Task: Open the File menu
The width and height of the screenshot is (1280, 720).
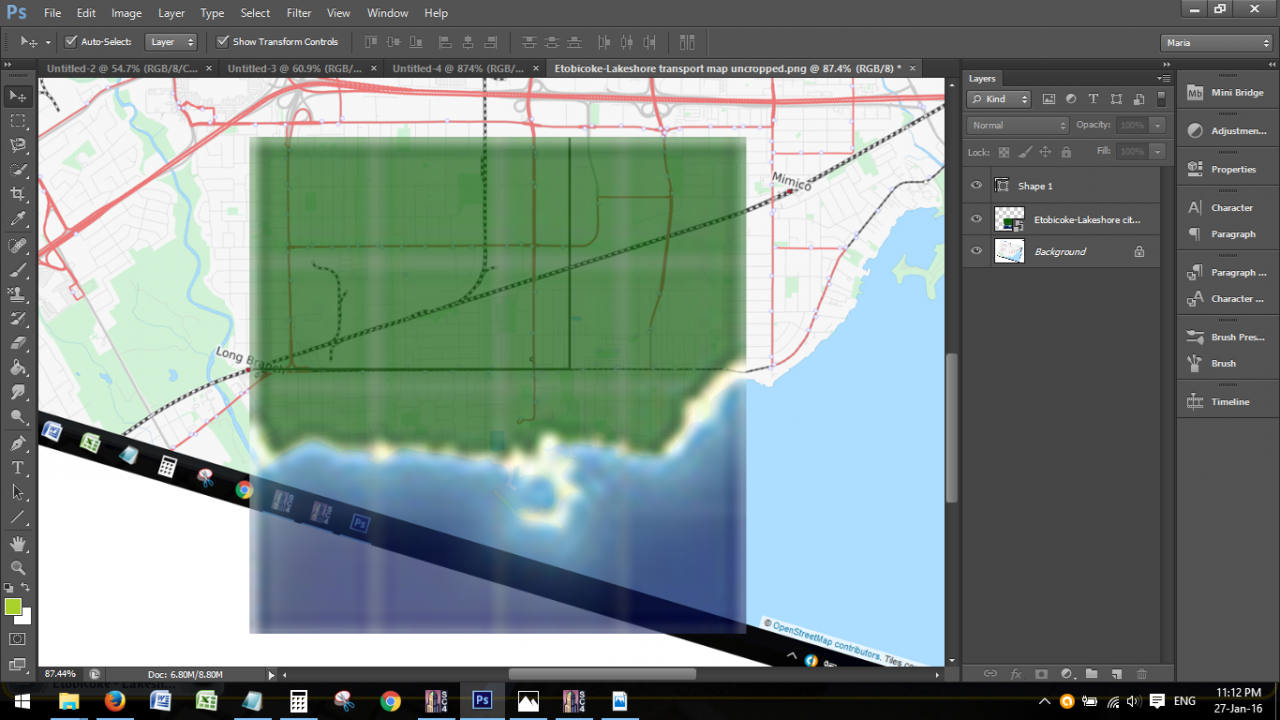Action: [x=52, y=13]
